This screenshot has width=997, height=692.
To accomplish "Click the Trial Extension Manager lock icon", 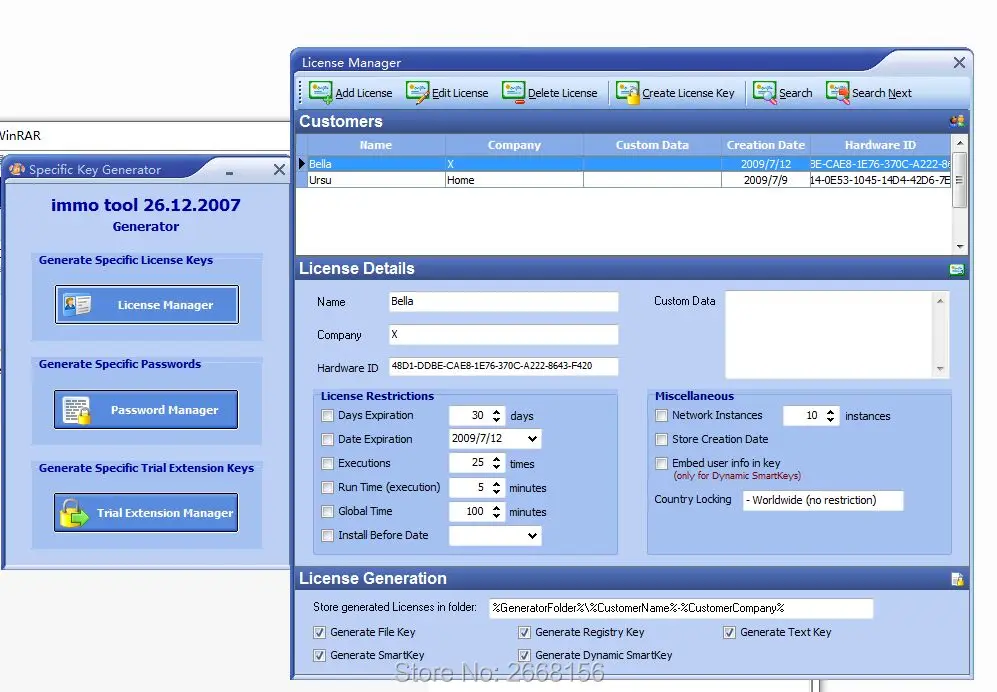I will [x=74, y=513].
